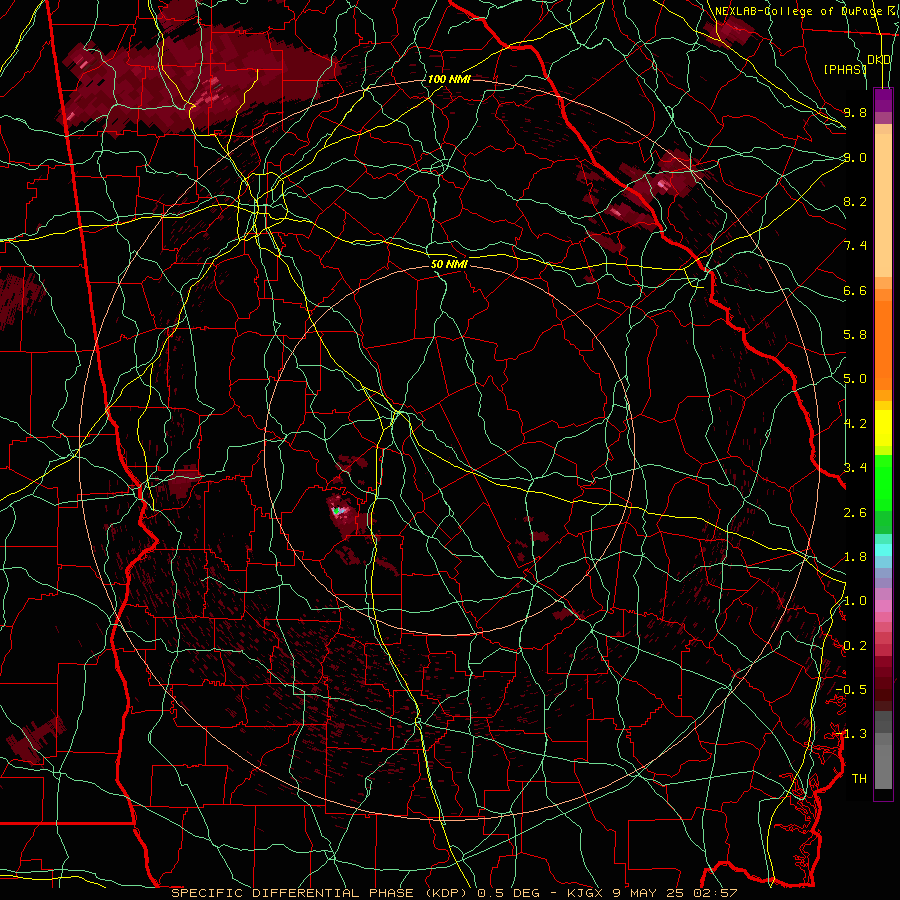Click the 5.8 scale value
Viewport: 900px width, 900px height.
[x=855, y=335]
